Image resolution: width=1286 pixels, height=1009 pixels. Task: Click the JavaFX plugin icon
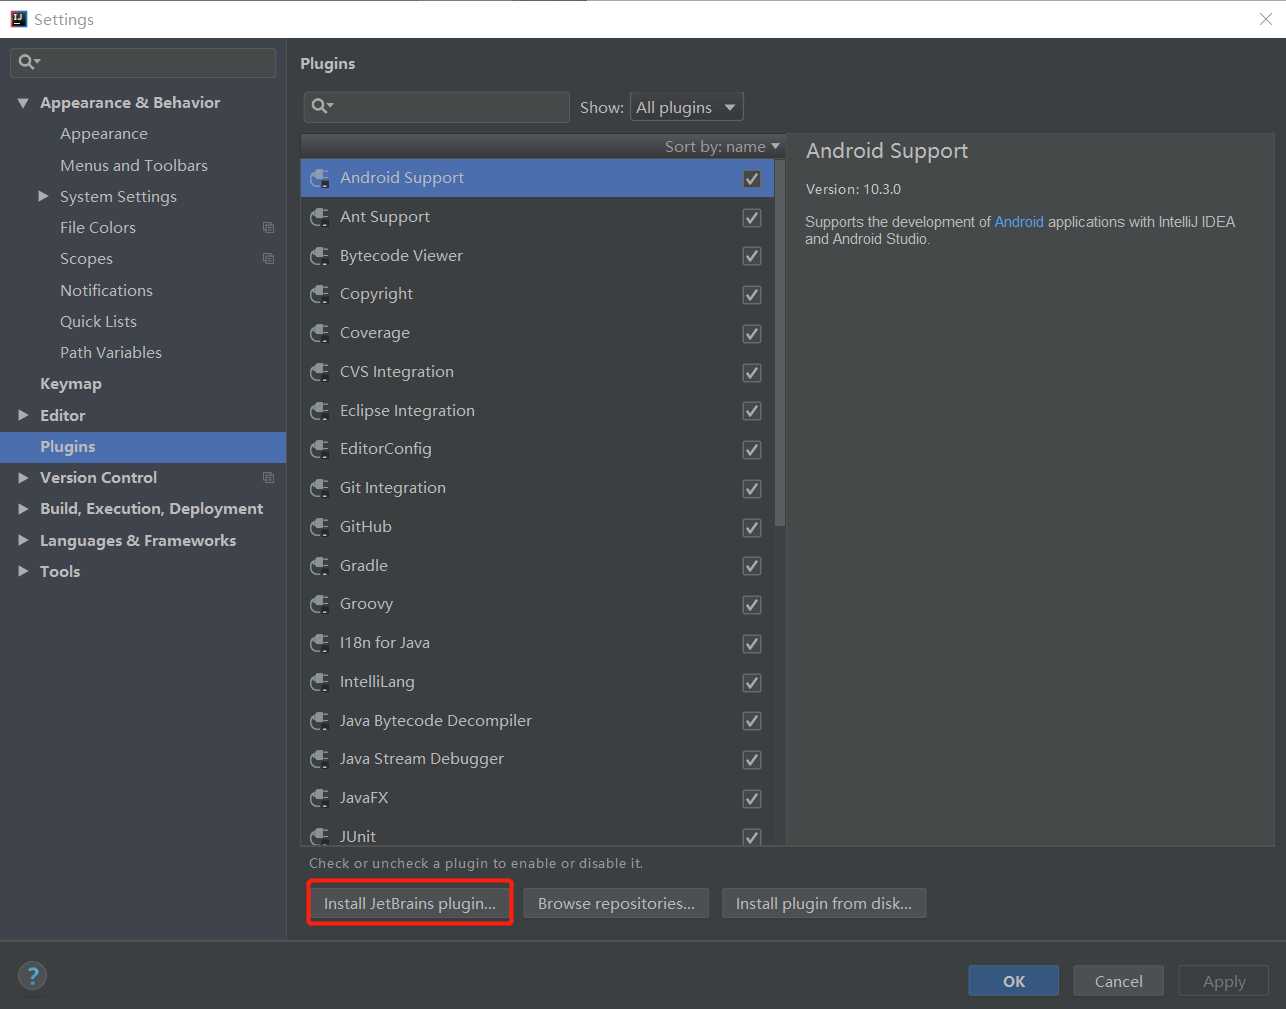coord(320,798)
